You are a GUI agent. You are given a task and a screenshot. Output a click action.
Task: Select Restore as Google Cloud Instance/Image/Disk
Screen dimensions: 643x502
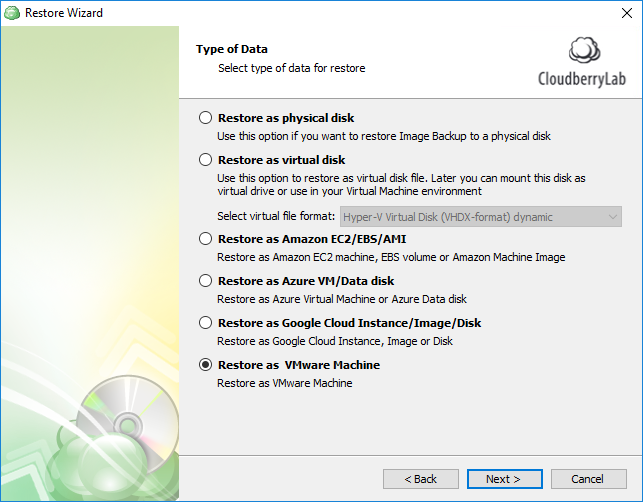point(205,323)
